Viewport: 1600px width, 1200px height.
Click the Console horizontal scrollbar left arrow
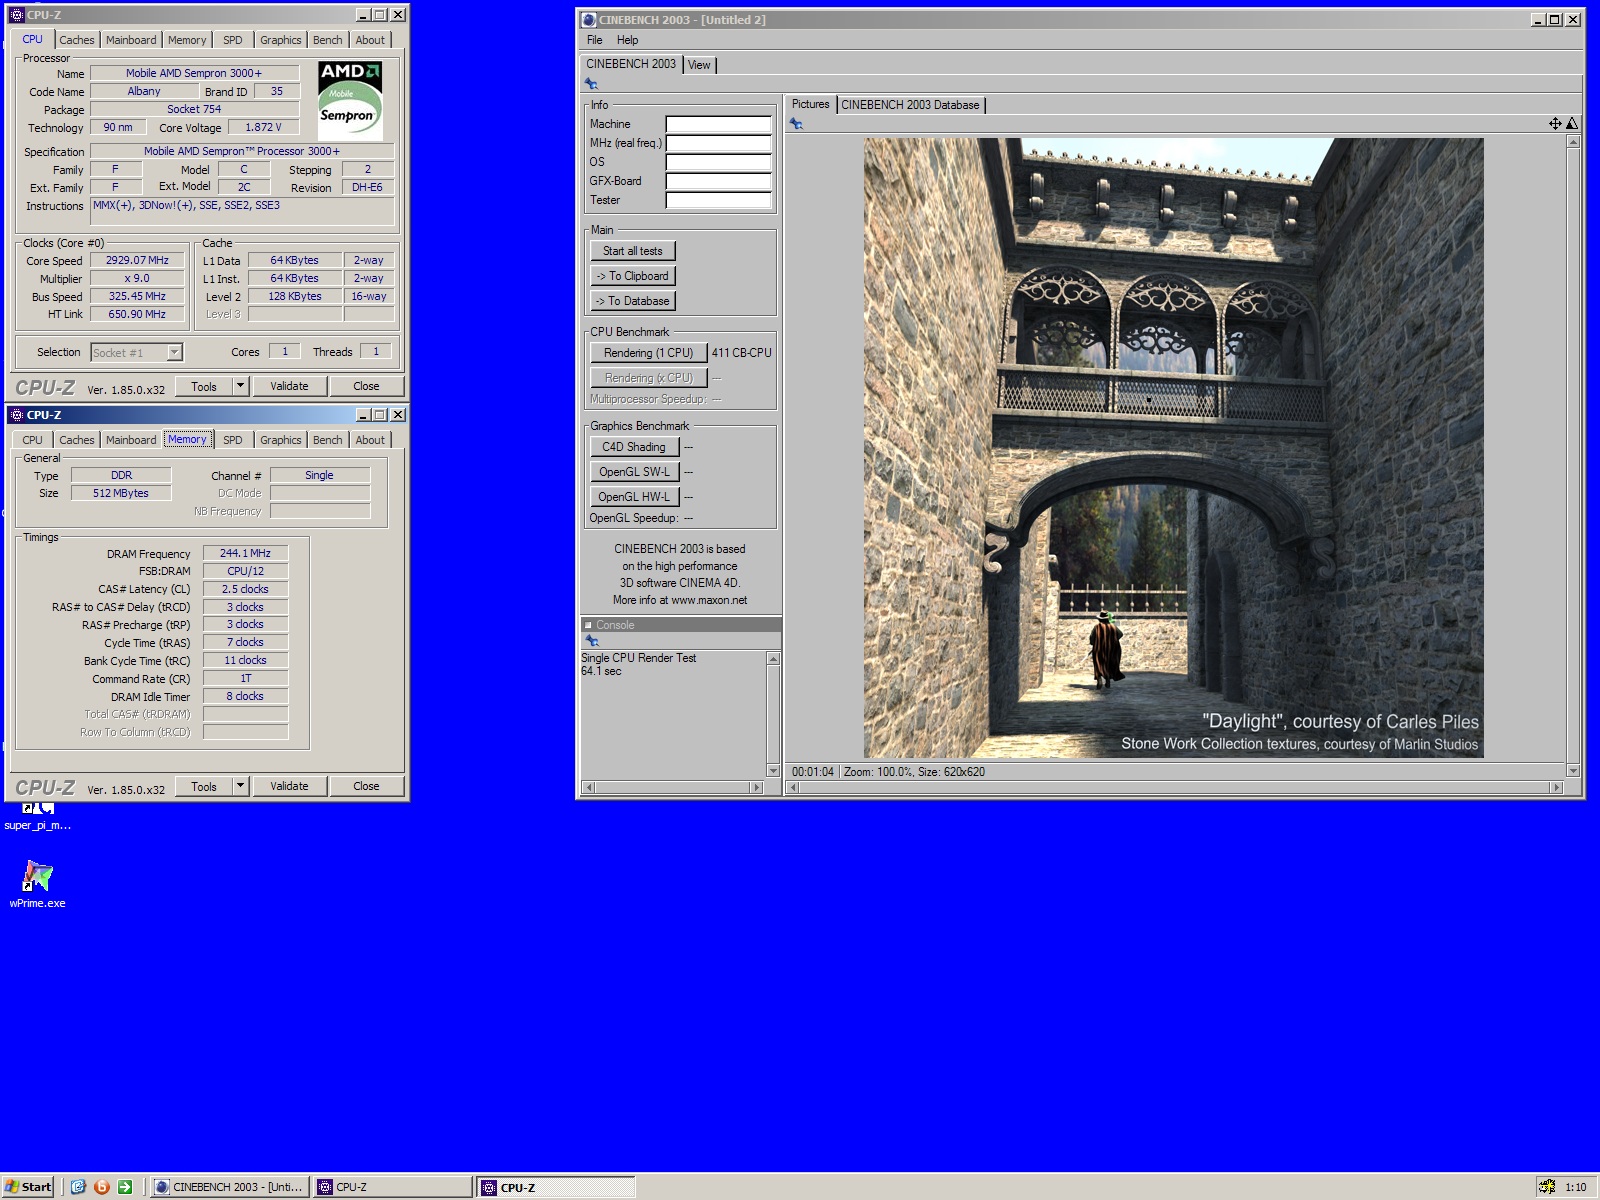coord(588,788)
